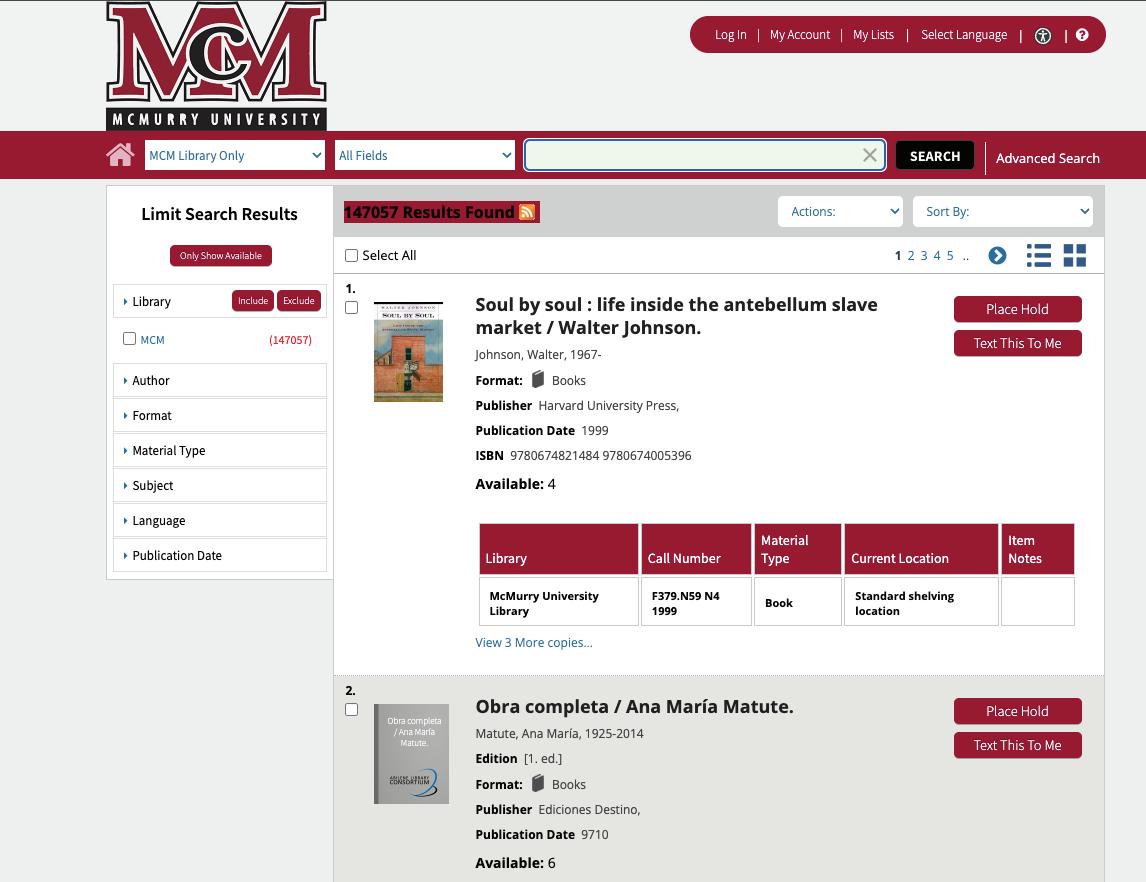The image size is (1146, 882).
Task: Click Call Number column header
Action: pyautogui.click(x=696, y=549)
